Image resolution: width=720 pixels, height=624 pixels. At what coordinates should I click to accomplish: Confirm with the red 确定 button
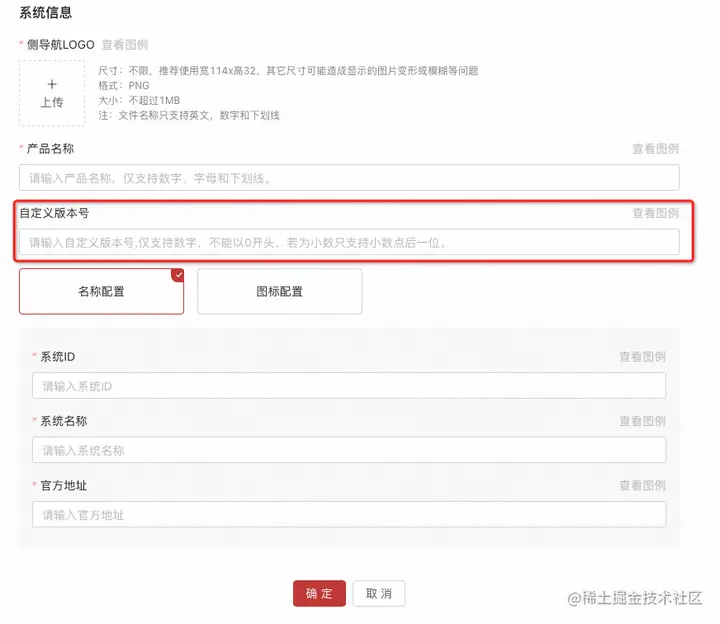319,593
